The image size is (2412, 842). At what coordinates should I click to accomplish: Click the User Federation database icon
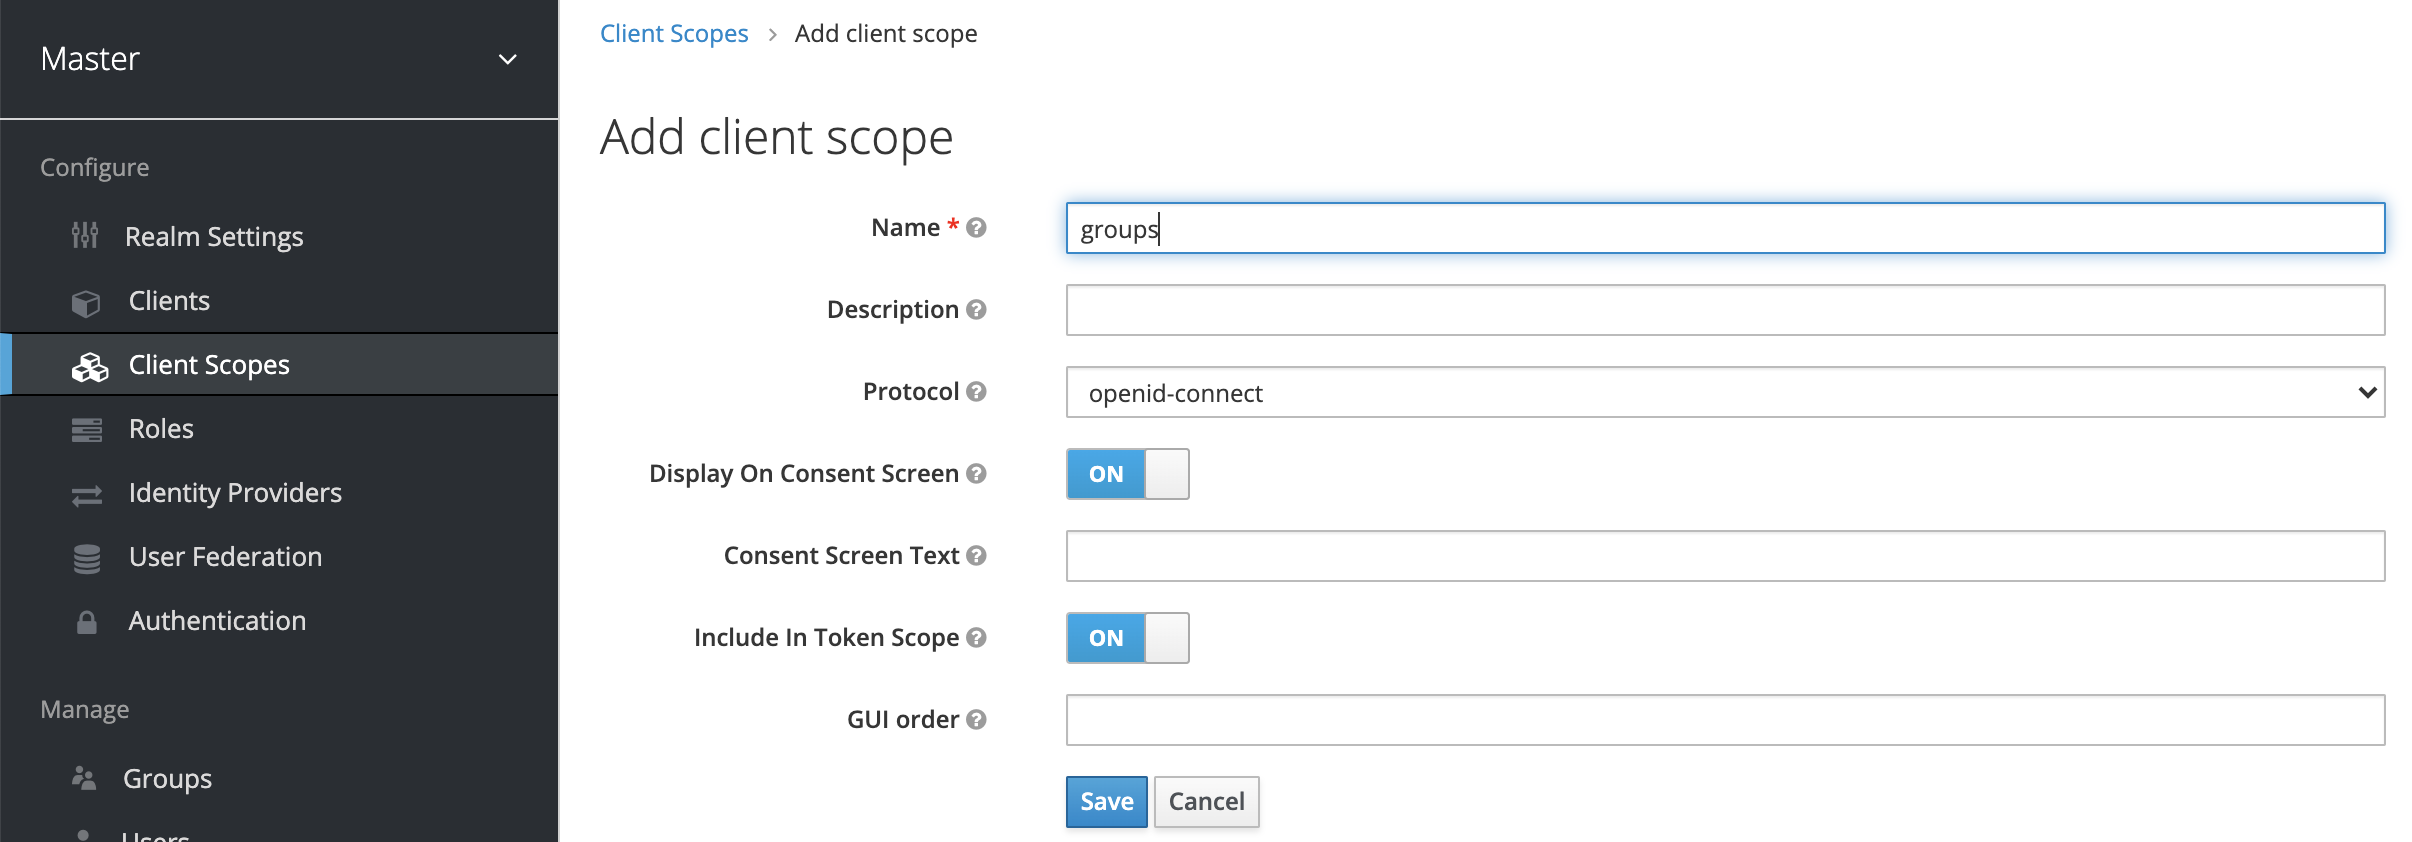point(87,558)
